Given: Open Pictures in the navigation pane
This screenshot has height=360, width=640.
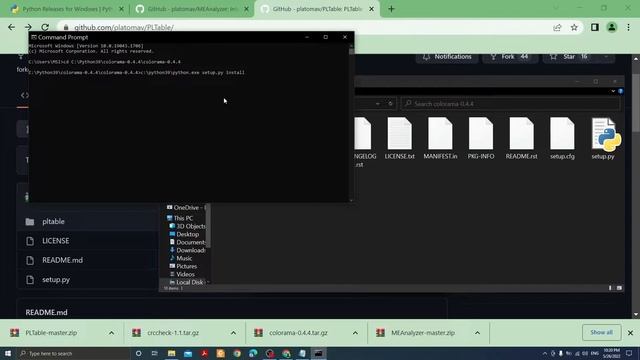Looking at the screenshot, I should pos(183,266).
